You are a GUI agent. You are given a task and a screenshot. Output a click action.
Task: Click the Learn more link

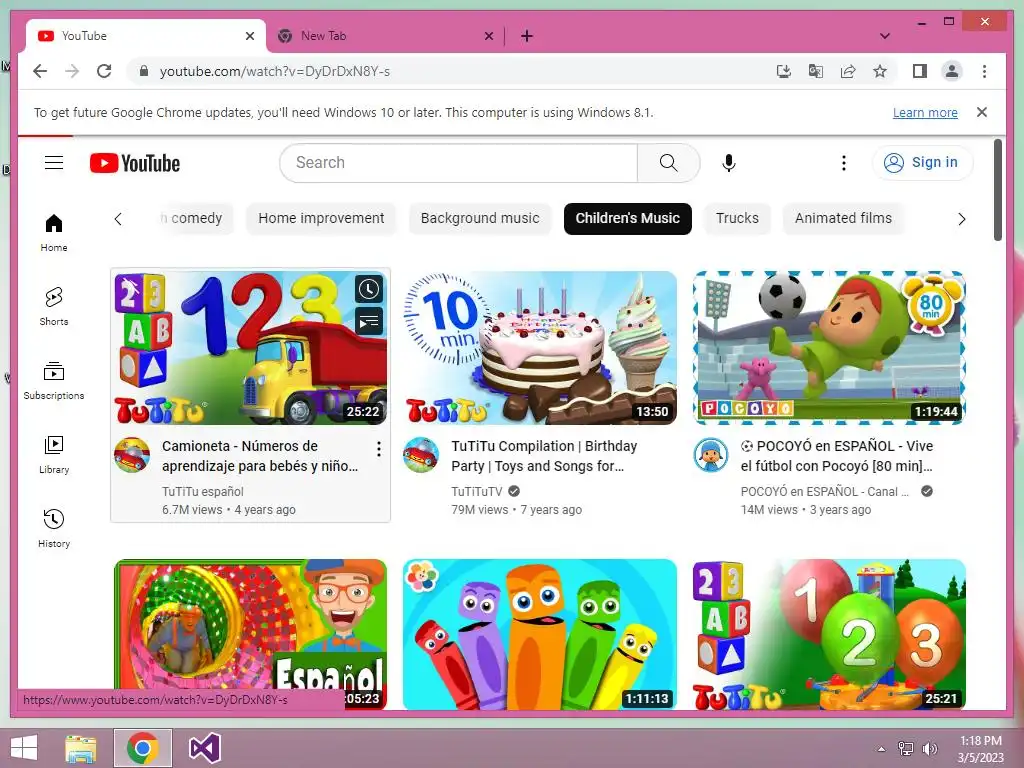coord(925,112)
